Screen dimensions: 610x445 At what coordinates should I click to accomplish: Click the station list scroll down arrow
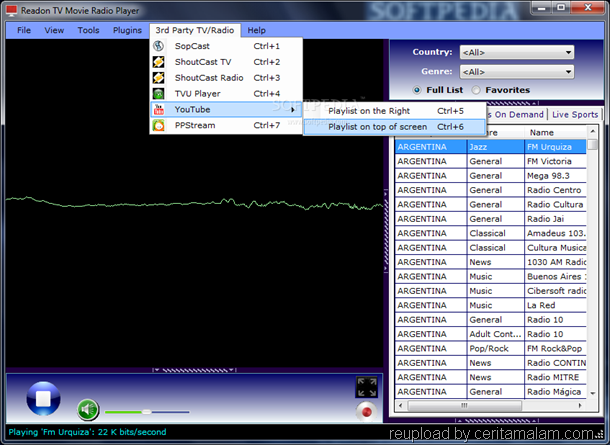[592, 393]
